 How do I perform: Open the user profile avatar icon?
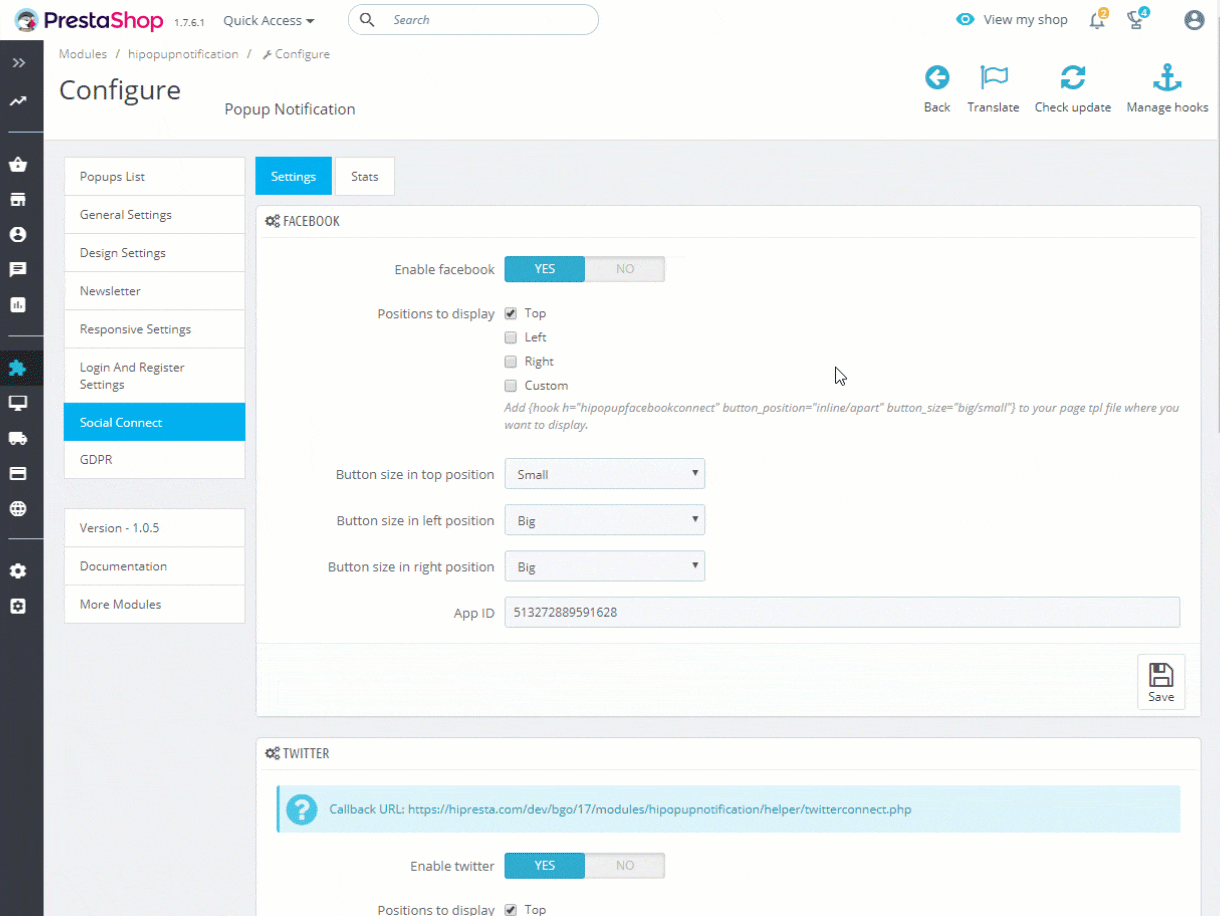pos(1194,20)
